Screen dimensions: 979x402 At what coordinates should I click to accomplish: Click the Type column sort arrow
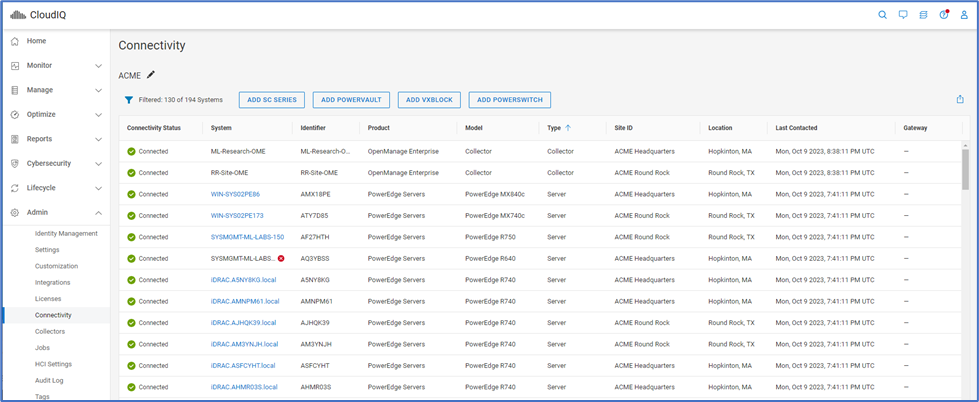[568, 128]
